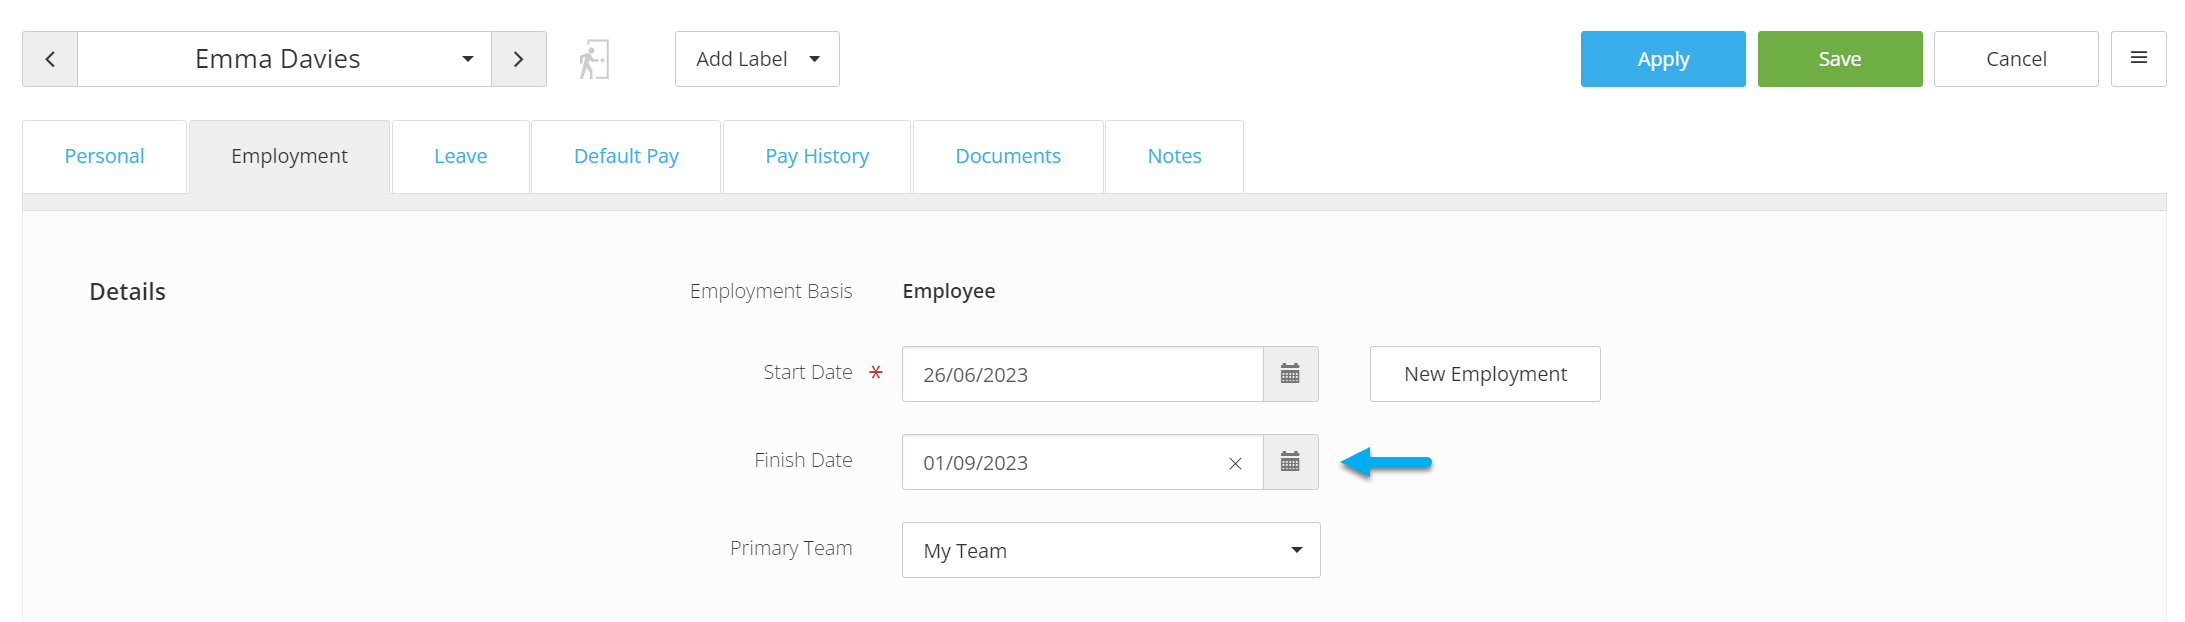
Task: Expand the Primary Team dropdown
Action: (x=1111, y=550)
